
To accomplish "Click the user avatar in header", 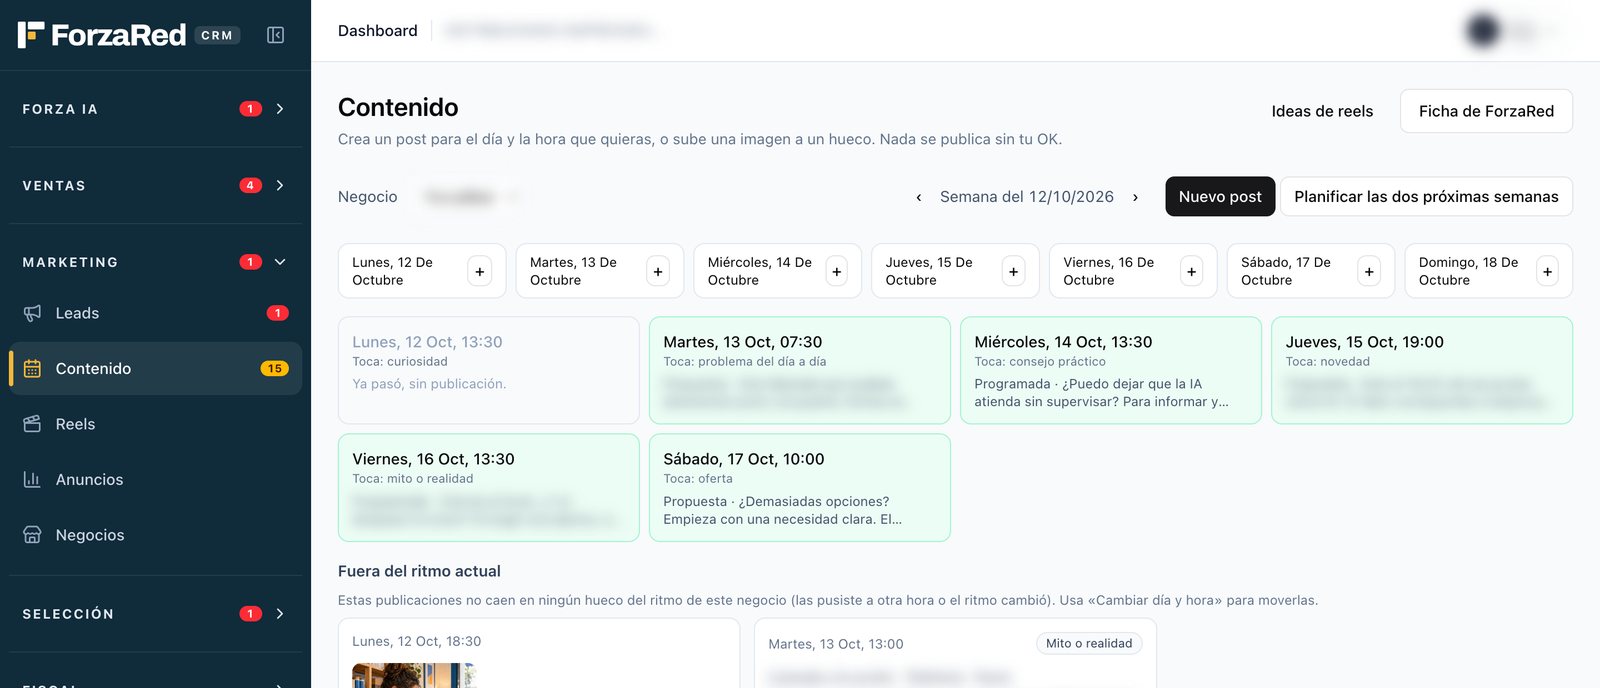I will (1483, 31).
